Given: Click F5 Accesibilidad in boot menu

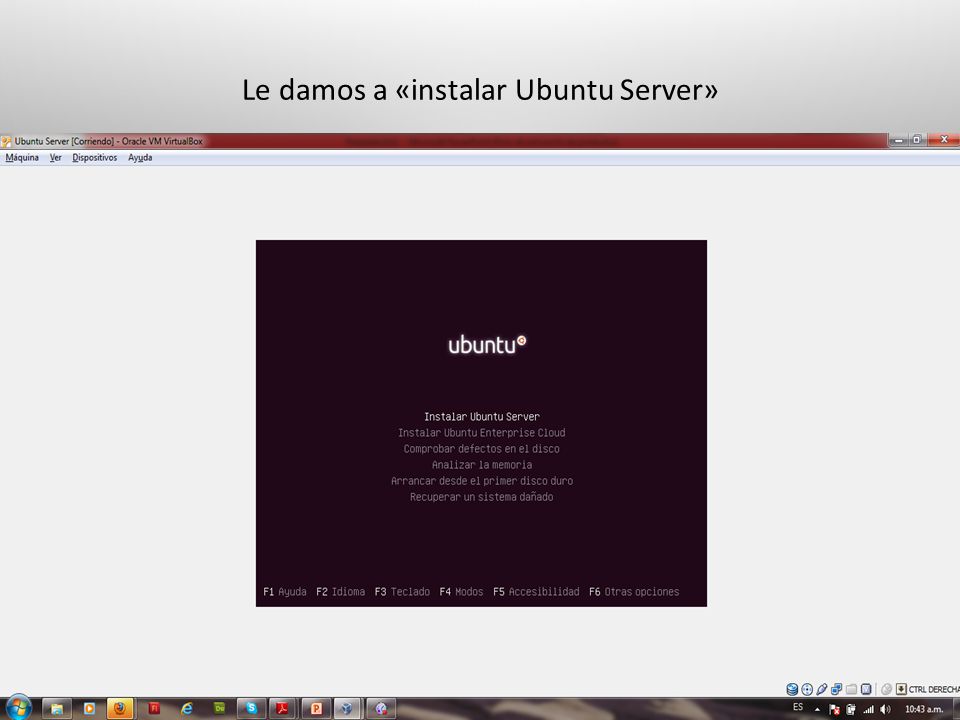Looking at the screenshot, I should [x=536, y=591].
